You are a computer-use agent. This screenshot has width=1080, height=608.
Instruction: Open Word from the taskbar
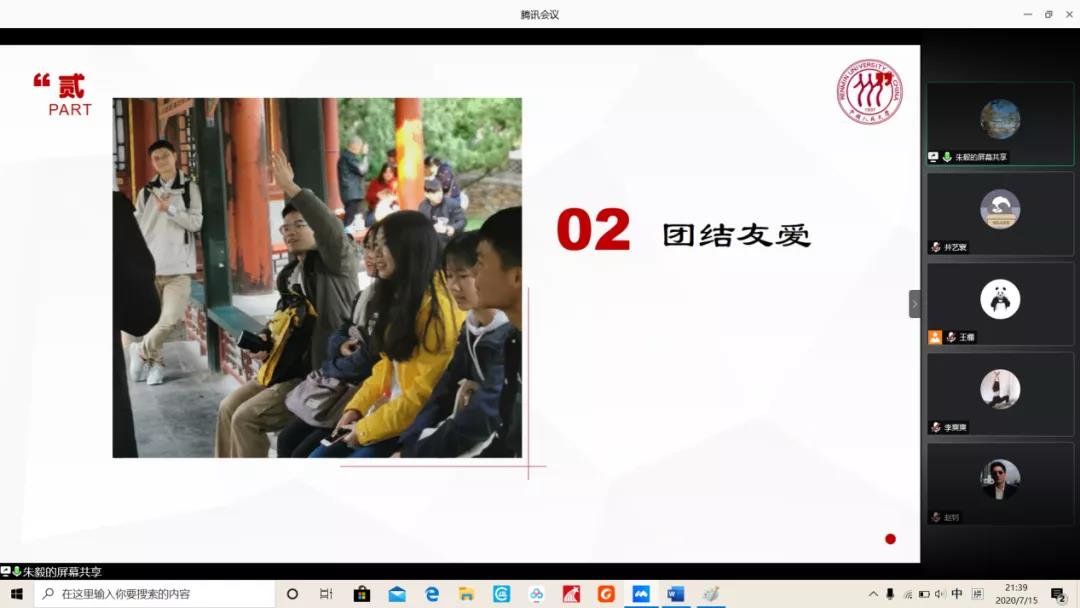675,594
